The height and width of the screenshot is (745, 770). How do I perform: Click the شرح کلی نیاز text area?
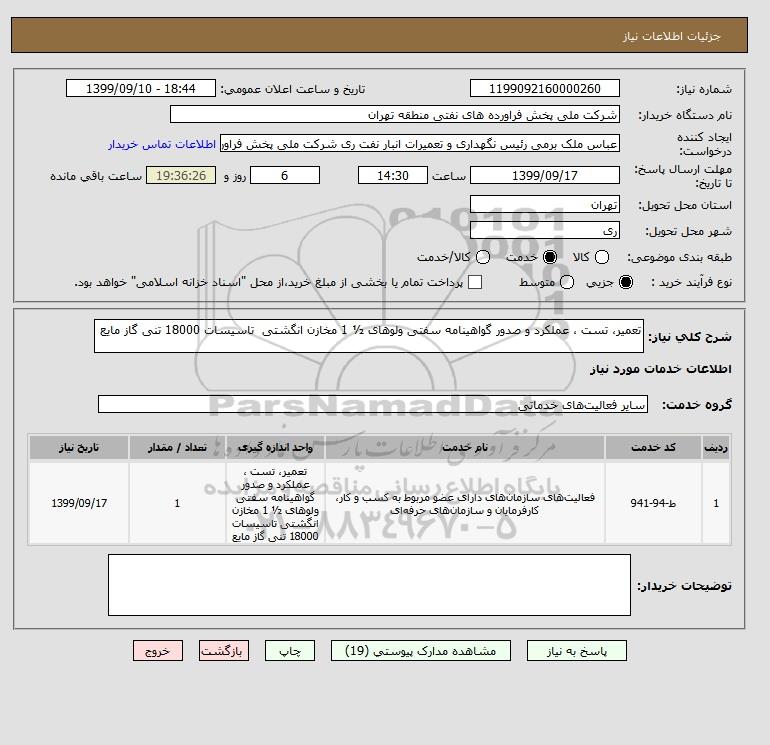[x=369, y=336]
